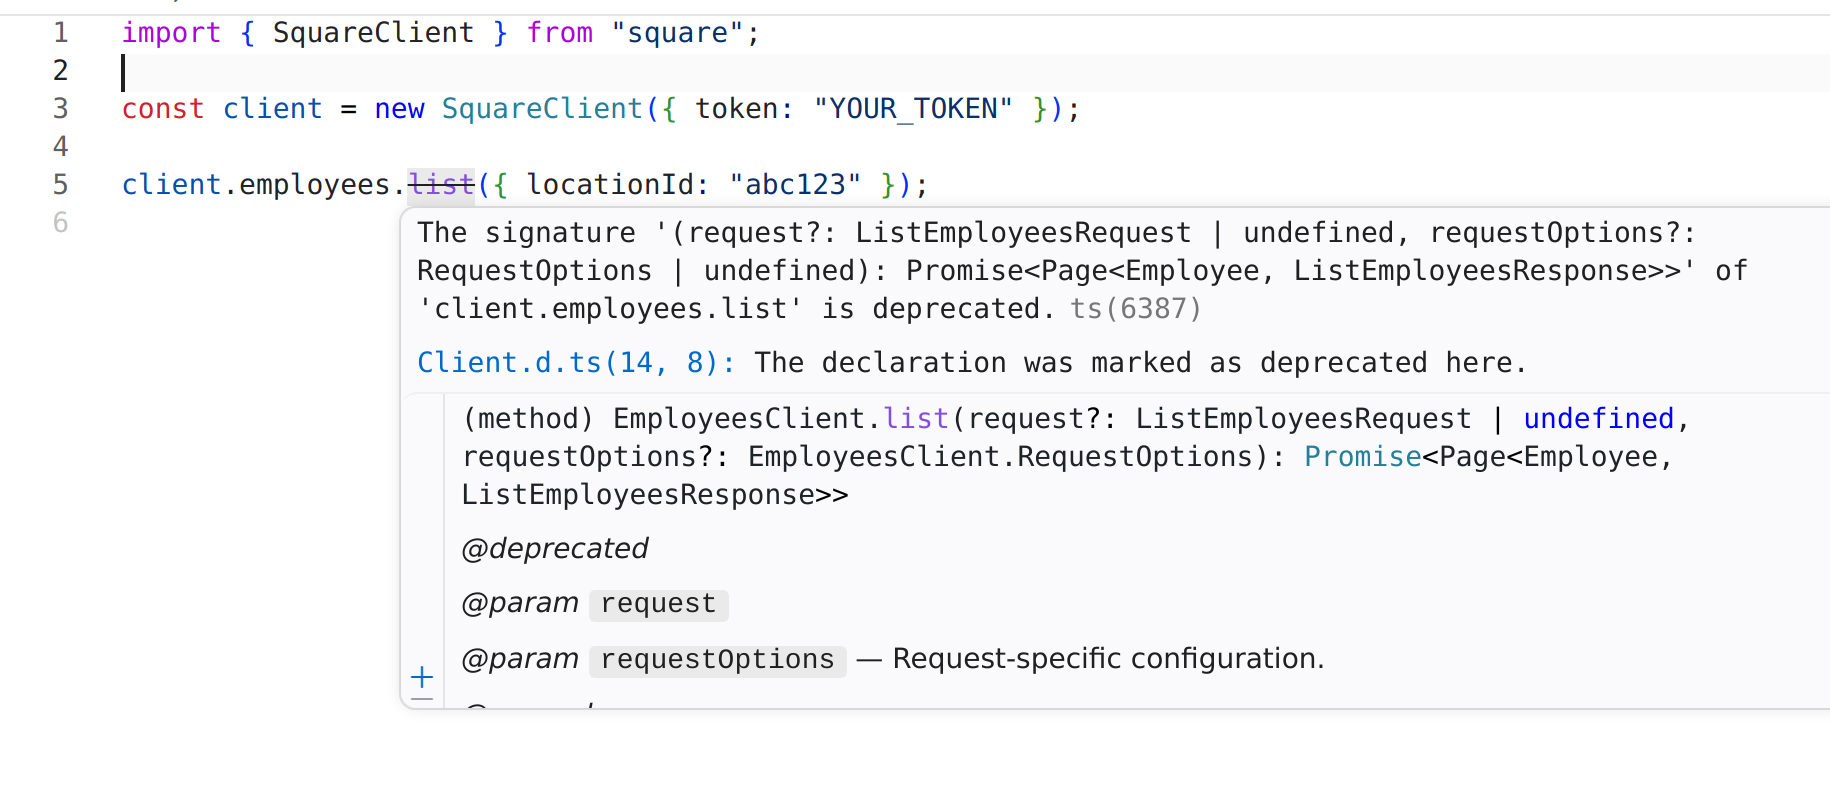Click line number 4 in the gutter
Image resolution: width=1830 pixels, height=790 pixels.
61,147
